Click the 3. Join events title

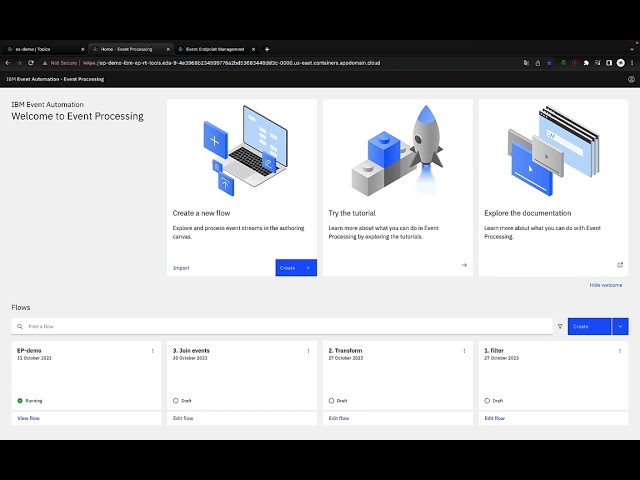[x=191, y=351]
